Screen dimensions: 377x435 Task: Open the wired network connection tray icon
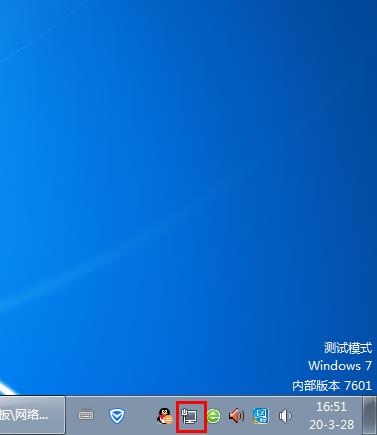click(x=190, y=416)
